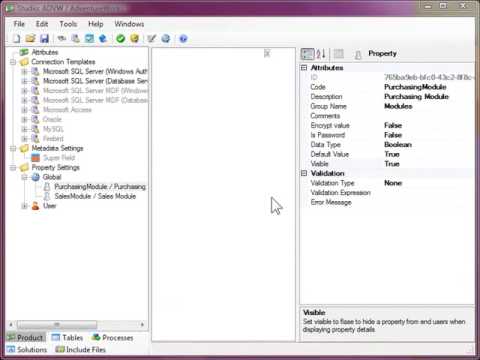This screenshot has width=480, height=360.
Task: Click the tree scrollbar left arrow
Action: click(11, 324)
